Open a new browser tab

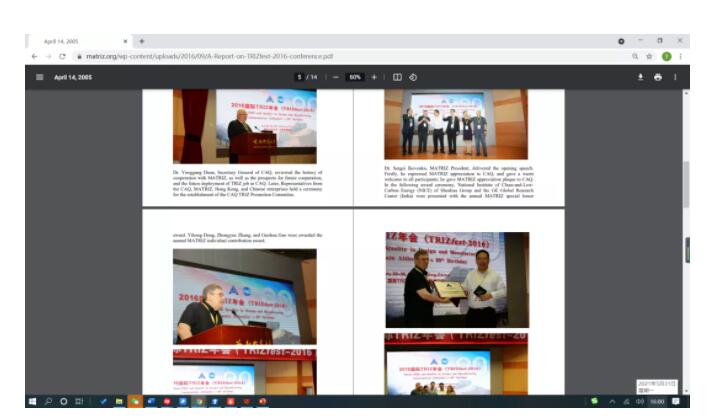point(142,41)
